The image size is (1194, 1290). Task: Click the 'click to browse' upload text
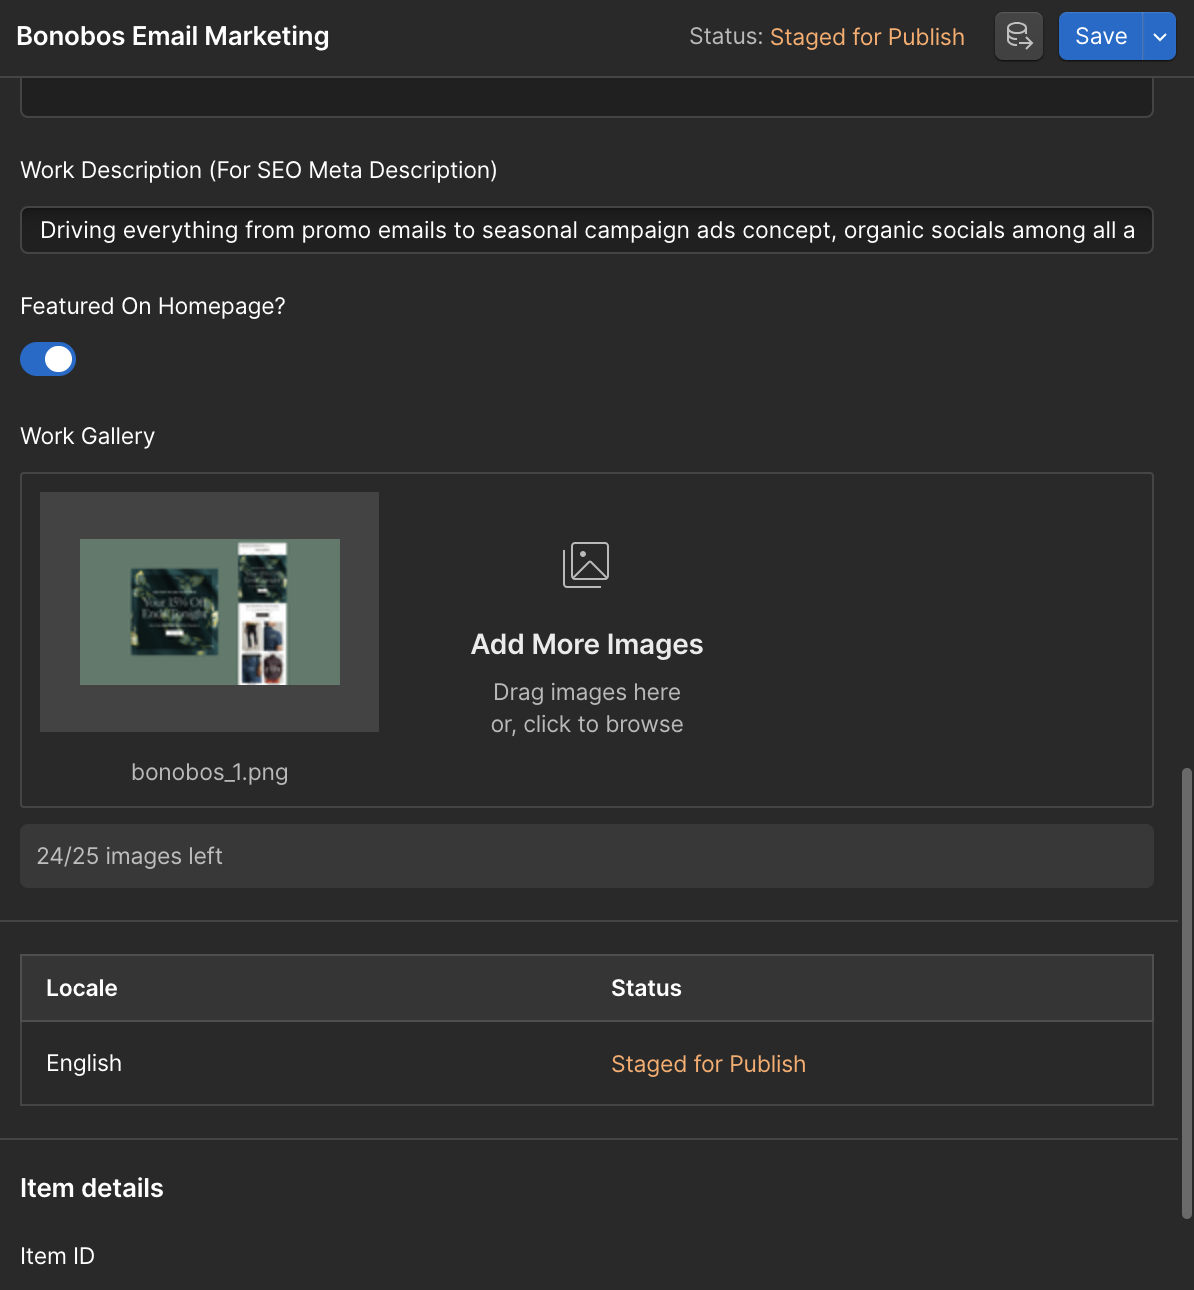point(603,724)
